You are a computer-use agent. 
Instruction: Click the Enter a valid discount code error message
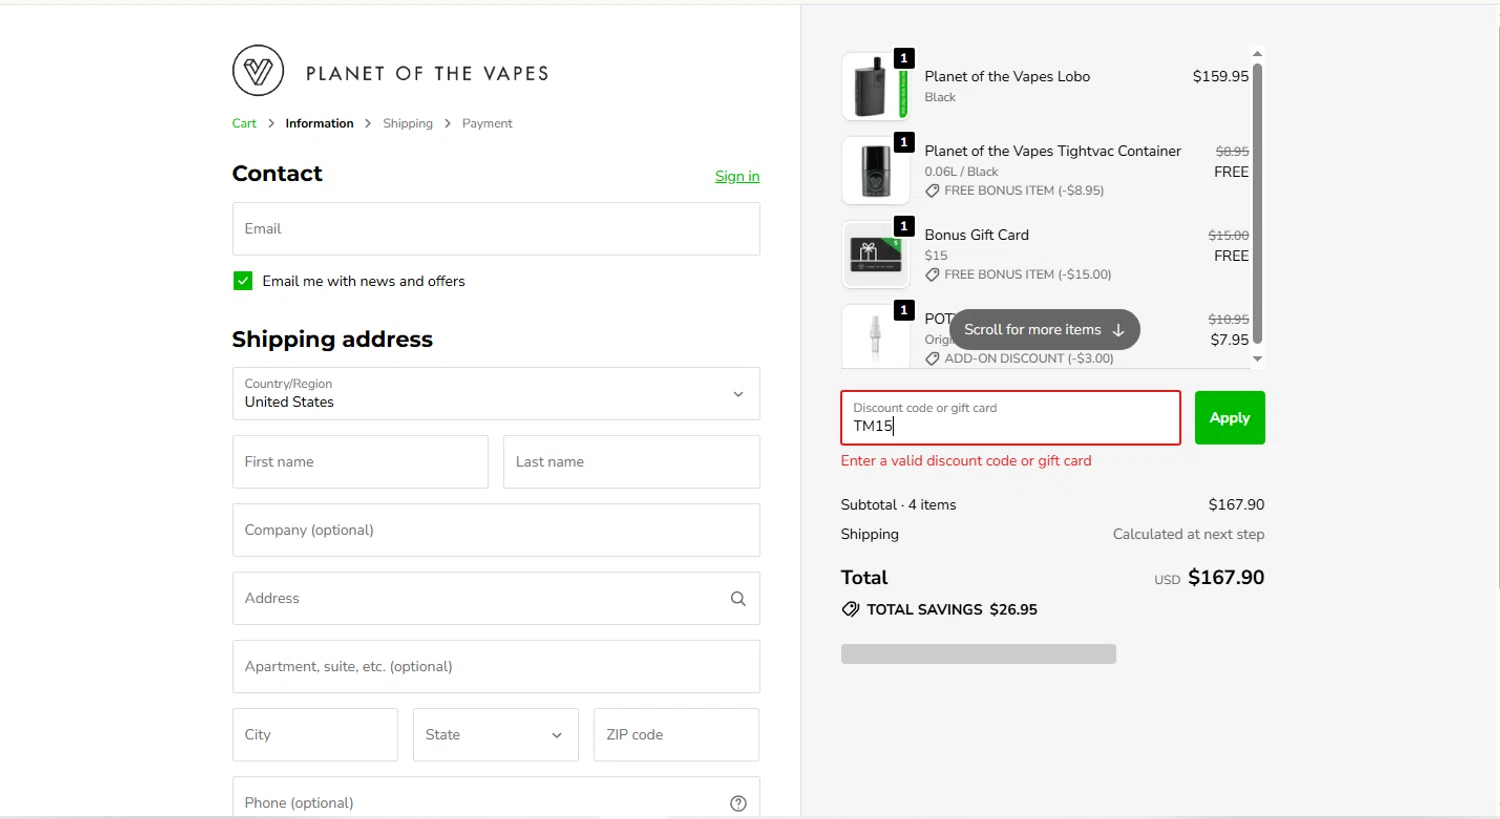(966, 461)
